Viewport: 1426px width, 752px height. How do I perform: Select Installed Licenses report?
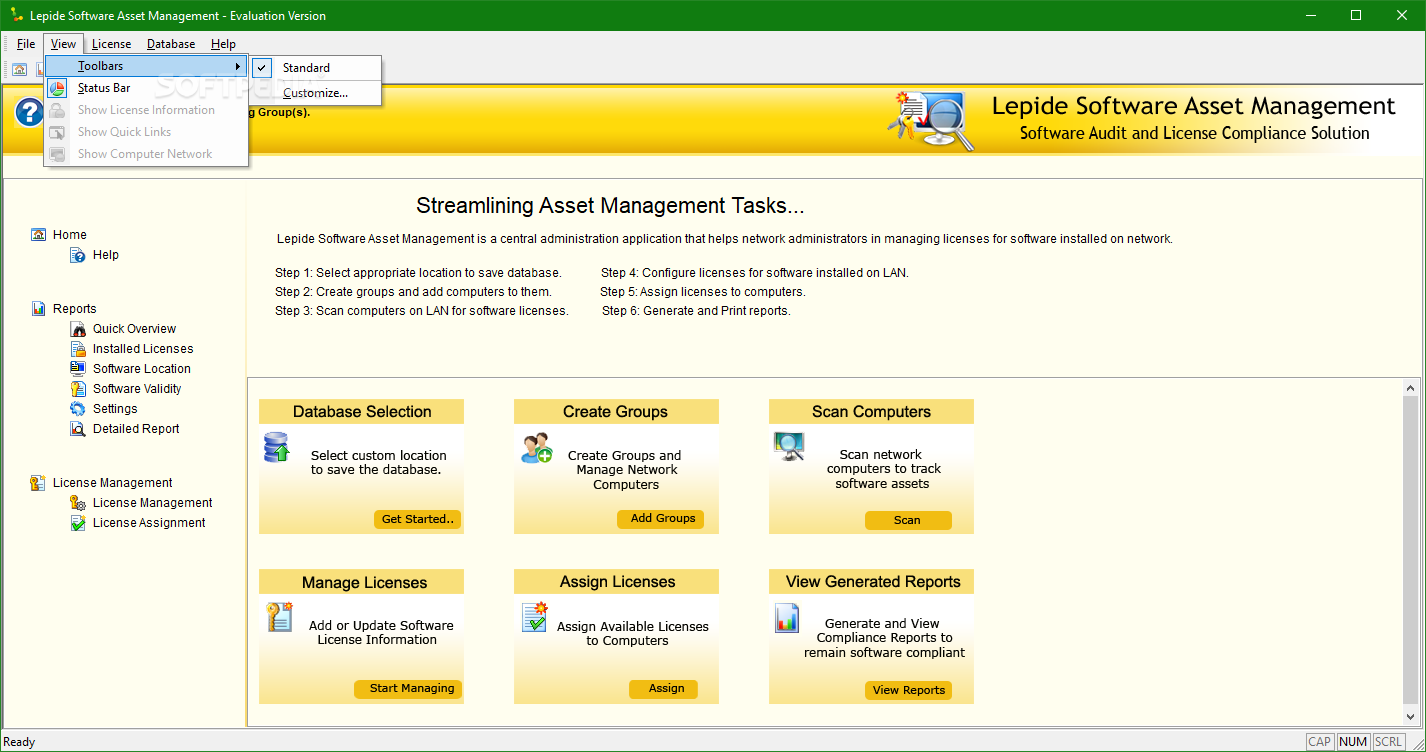(143, 349)
